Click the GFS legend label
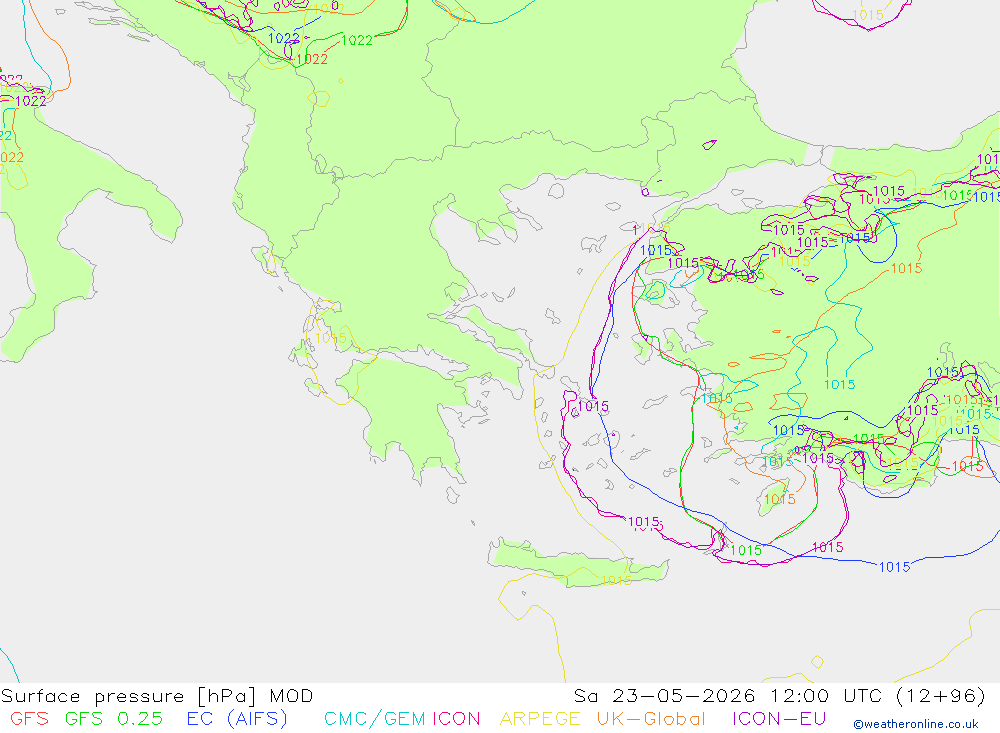 (x=29, y=719)
